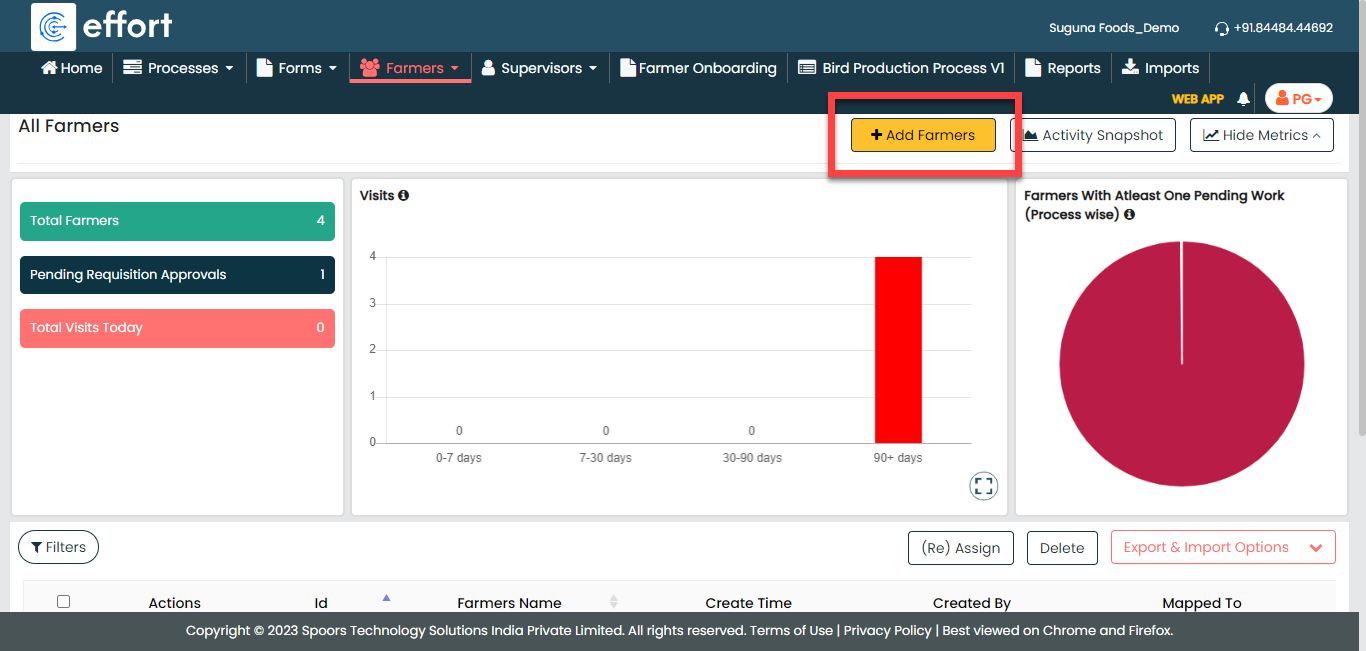Sort by Farmers Name column arrows
The image size is (1366, 651).
(x=613, y=602)
